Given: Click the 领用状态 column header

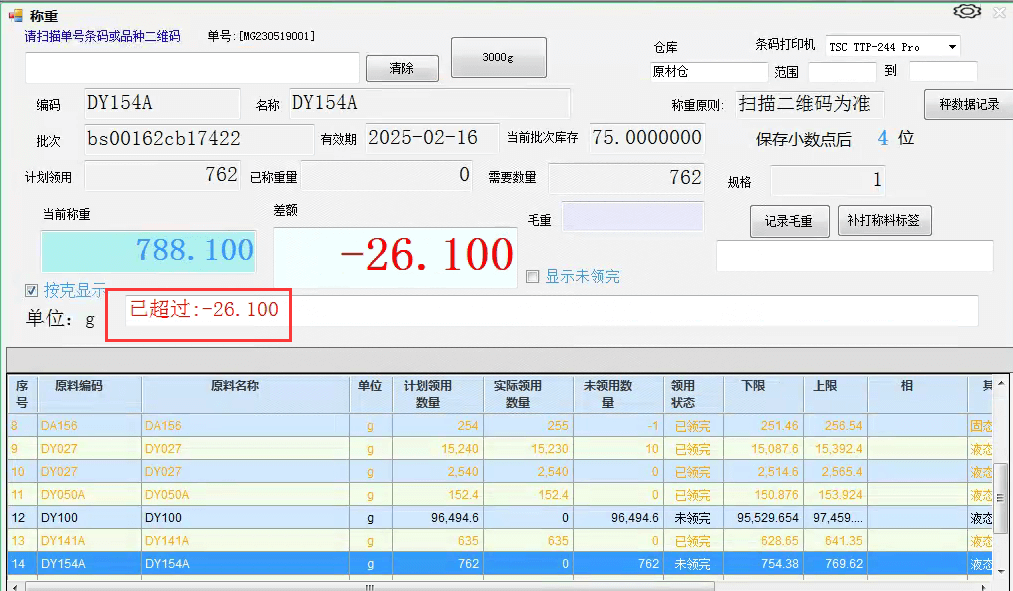Looking at the screenshot, I should pos(682,393).
